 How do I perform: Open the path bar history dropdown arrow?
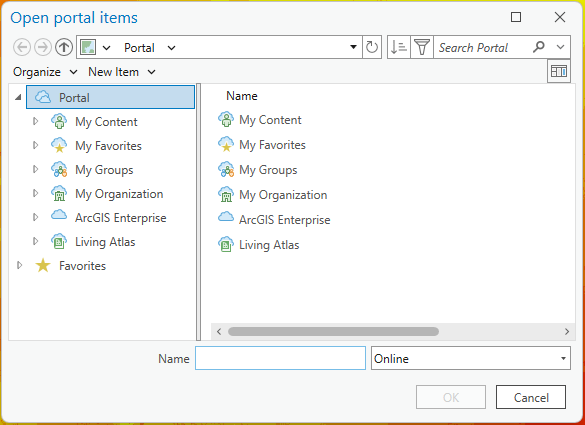pyautogui.click(x=353, y=47)
